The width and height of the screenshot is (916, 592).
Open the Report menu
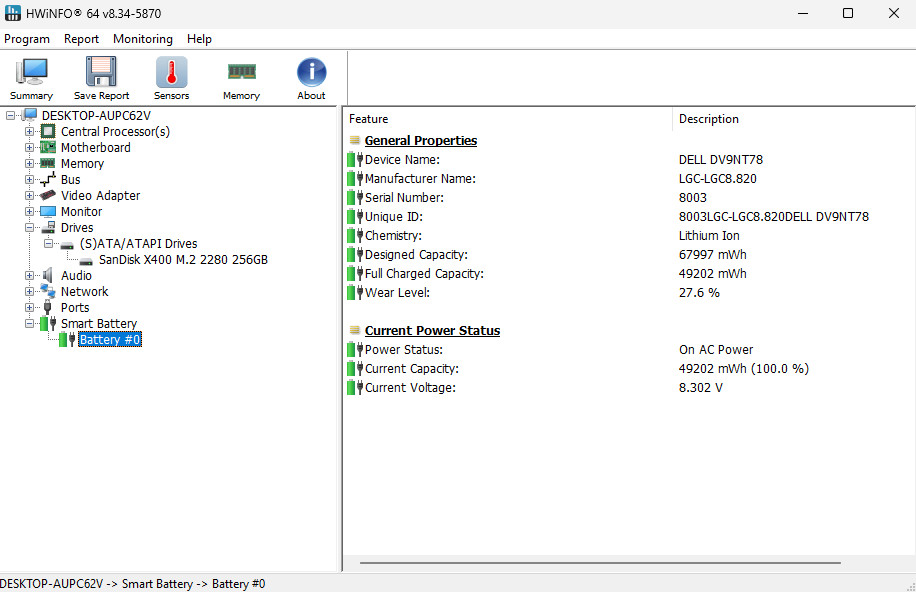pos(81,39)
